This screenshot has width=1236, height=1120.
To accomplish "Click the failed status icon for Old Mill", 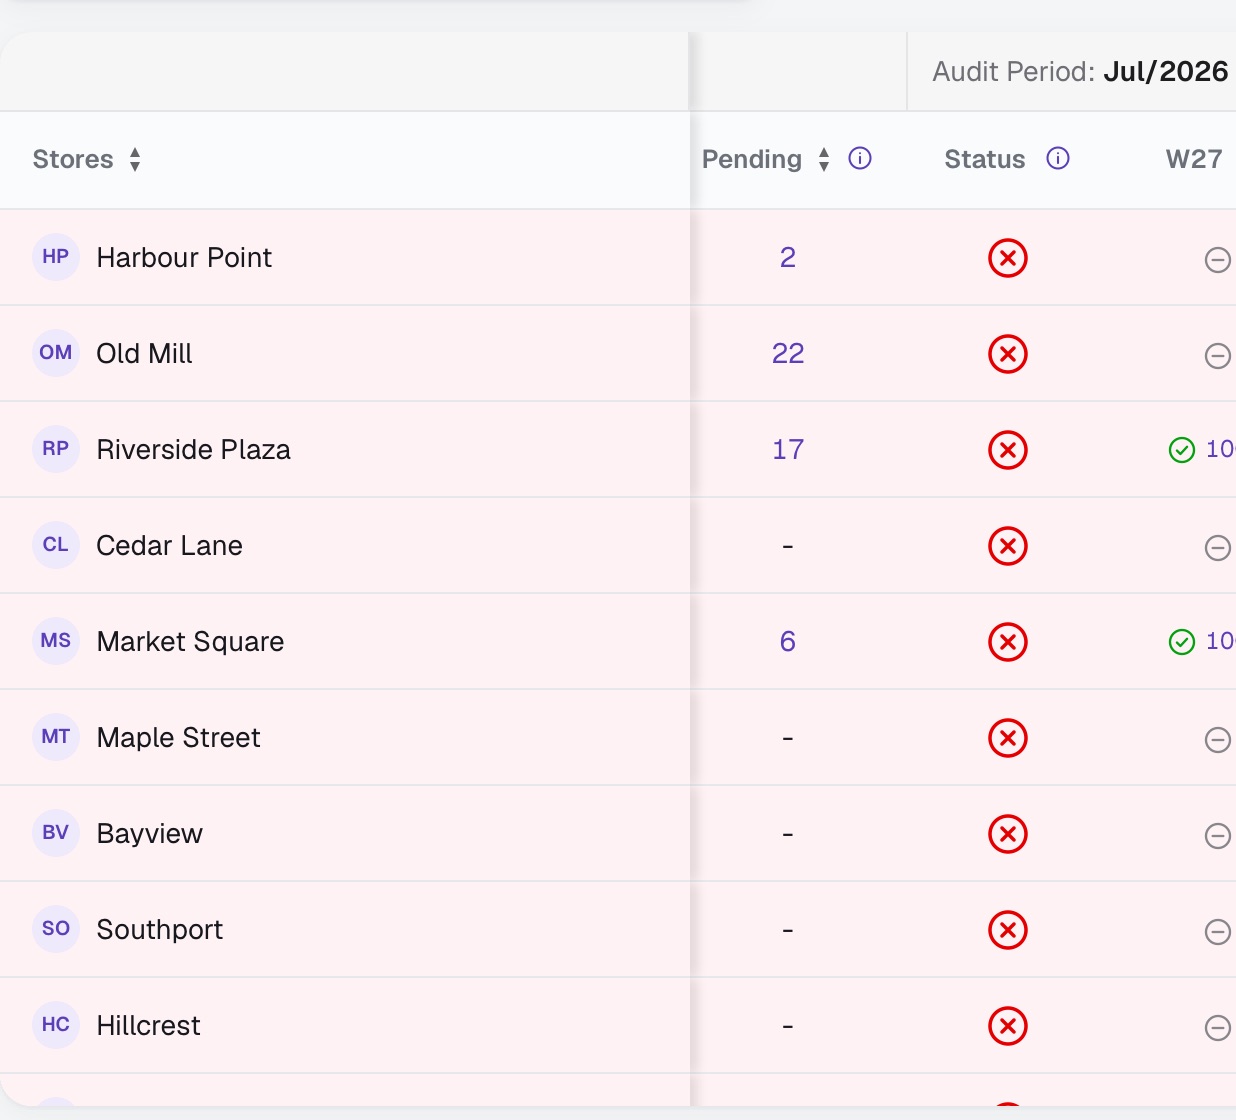I will coord(1008,354).
